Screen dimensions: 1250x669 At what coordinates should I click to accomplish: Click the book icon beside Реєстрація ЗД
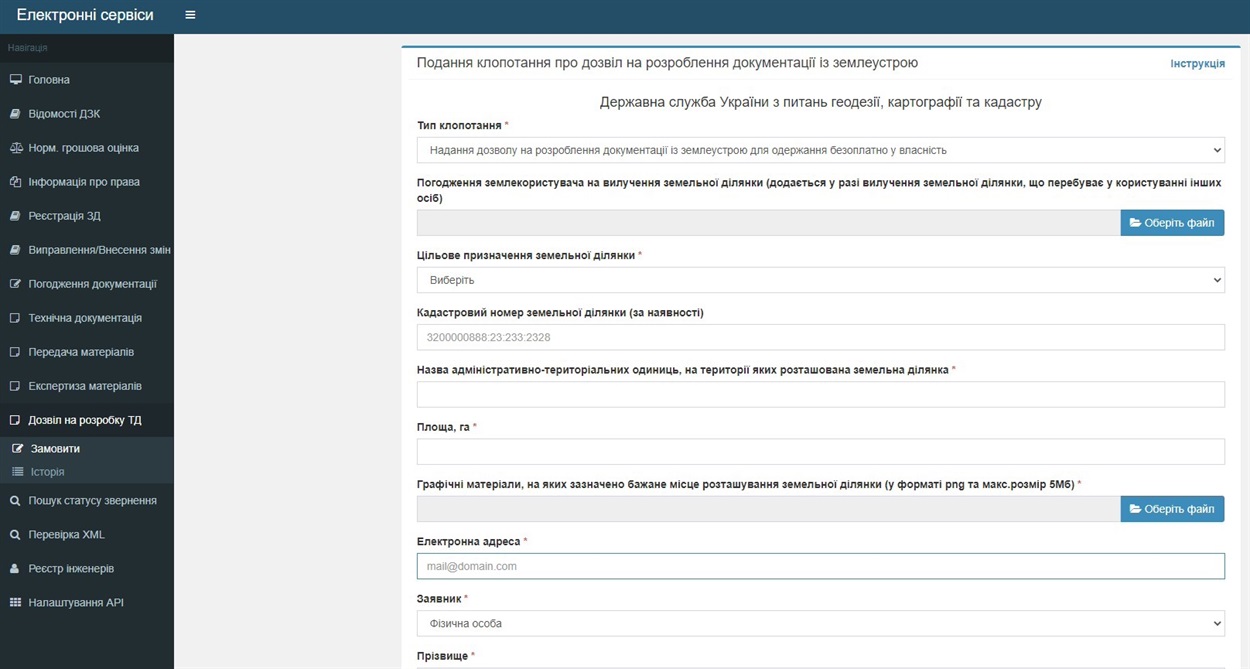[15, 216]
